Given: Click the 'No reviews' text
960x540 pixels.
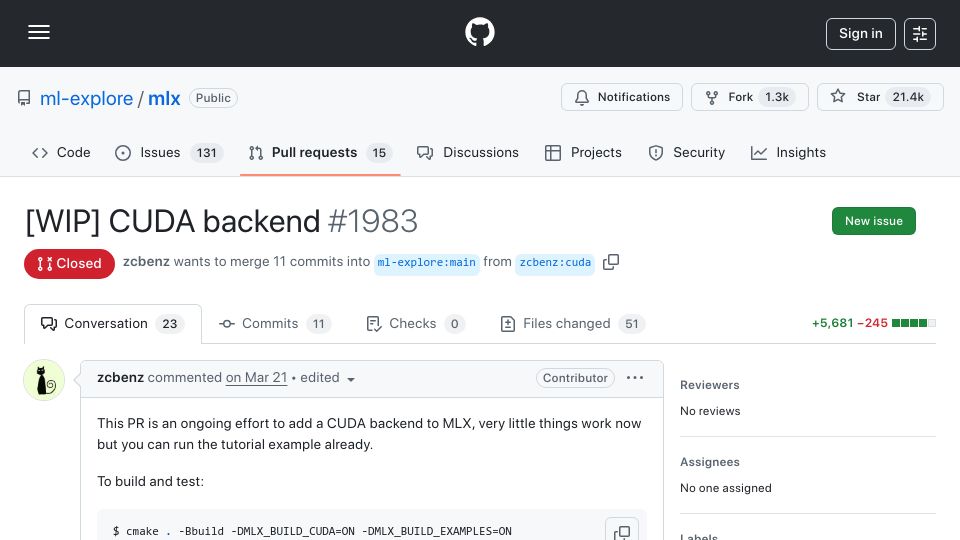Looking at the screenshot, I should coord(710,411).
